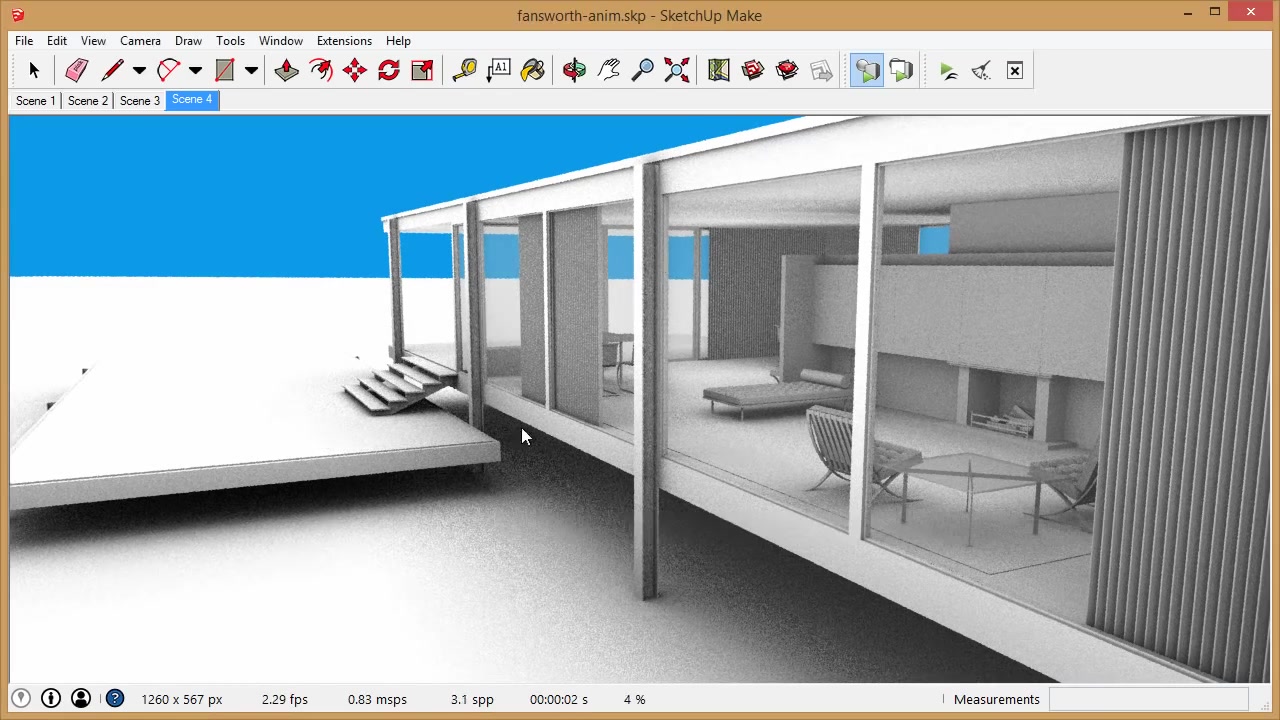This screenshot has height=720, width=1280.
Task: Click the 0.83 msps status value
Action: coord(377,700)
